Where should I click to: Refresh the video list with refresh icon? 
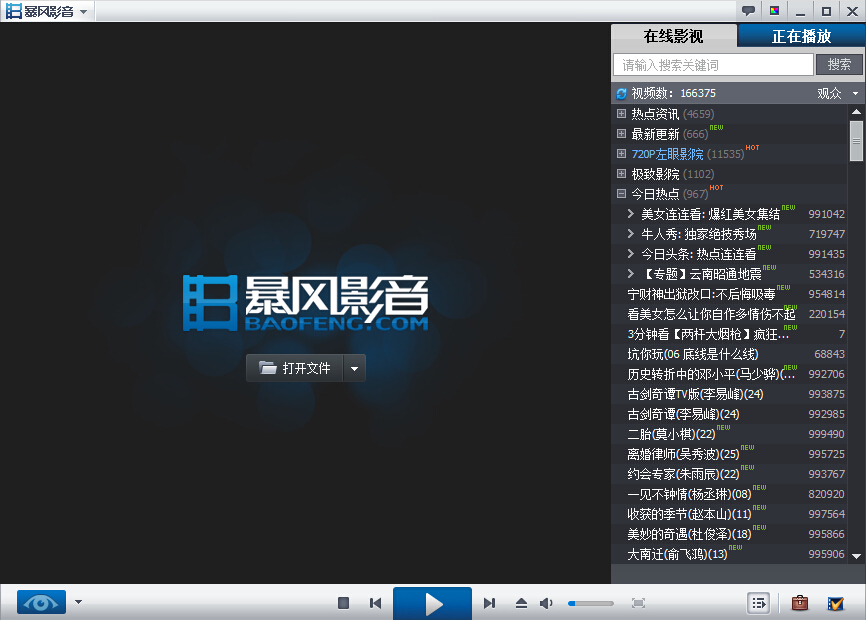621,93
